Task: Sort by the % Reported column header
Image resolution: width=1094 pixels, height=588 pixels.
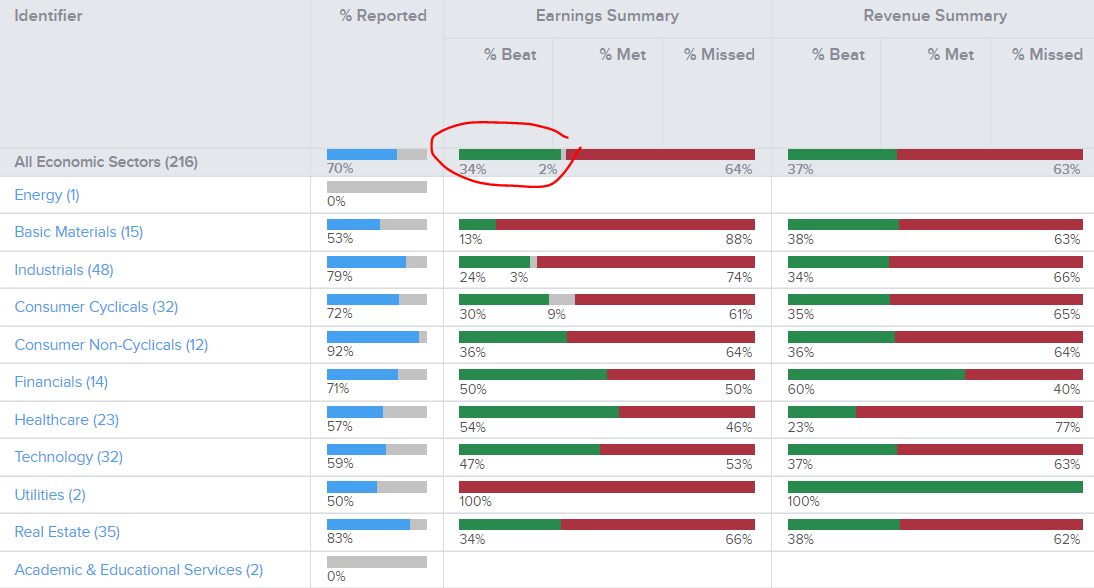Action: [383, 16]
